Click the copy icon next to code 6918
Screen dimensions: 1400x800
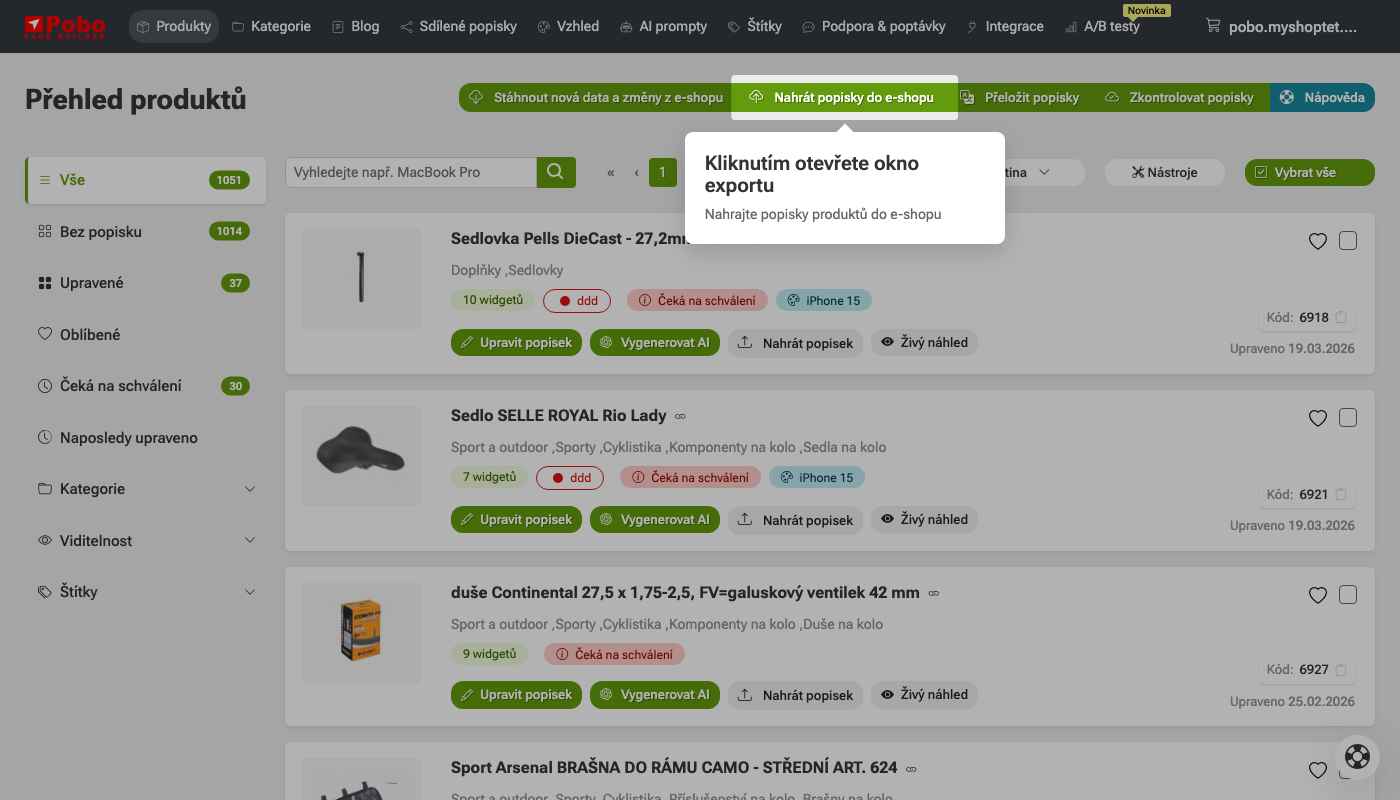(x=1340, y=316)
